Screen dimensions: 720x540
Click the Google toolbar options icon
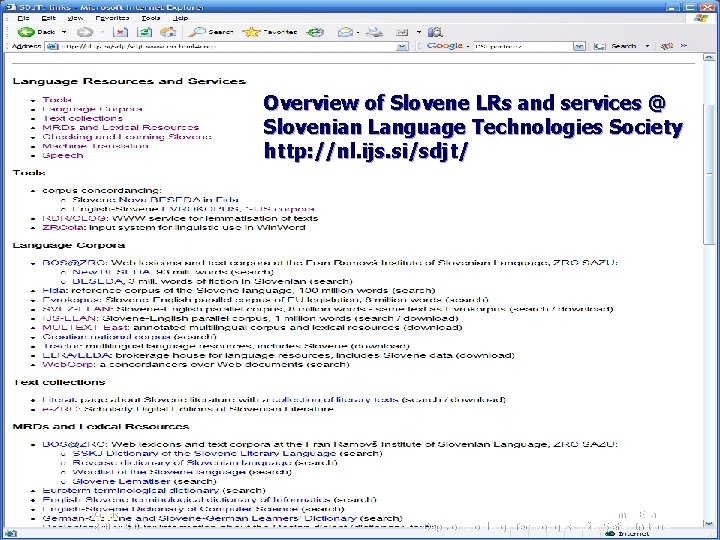pyautogui.click(x=666, y=46)
